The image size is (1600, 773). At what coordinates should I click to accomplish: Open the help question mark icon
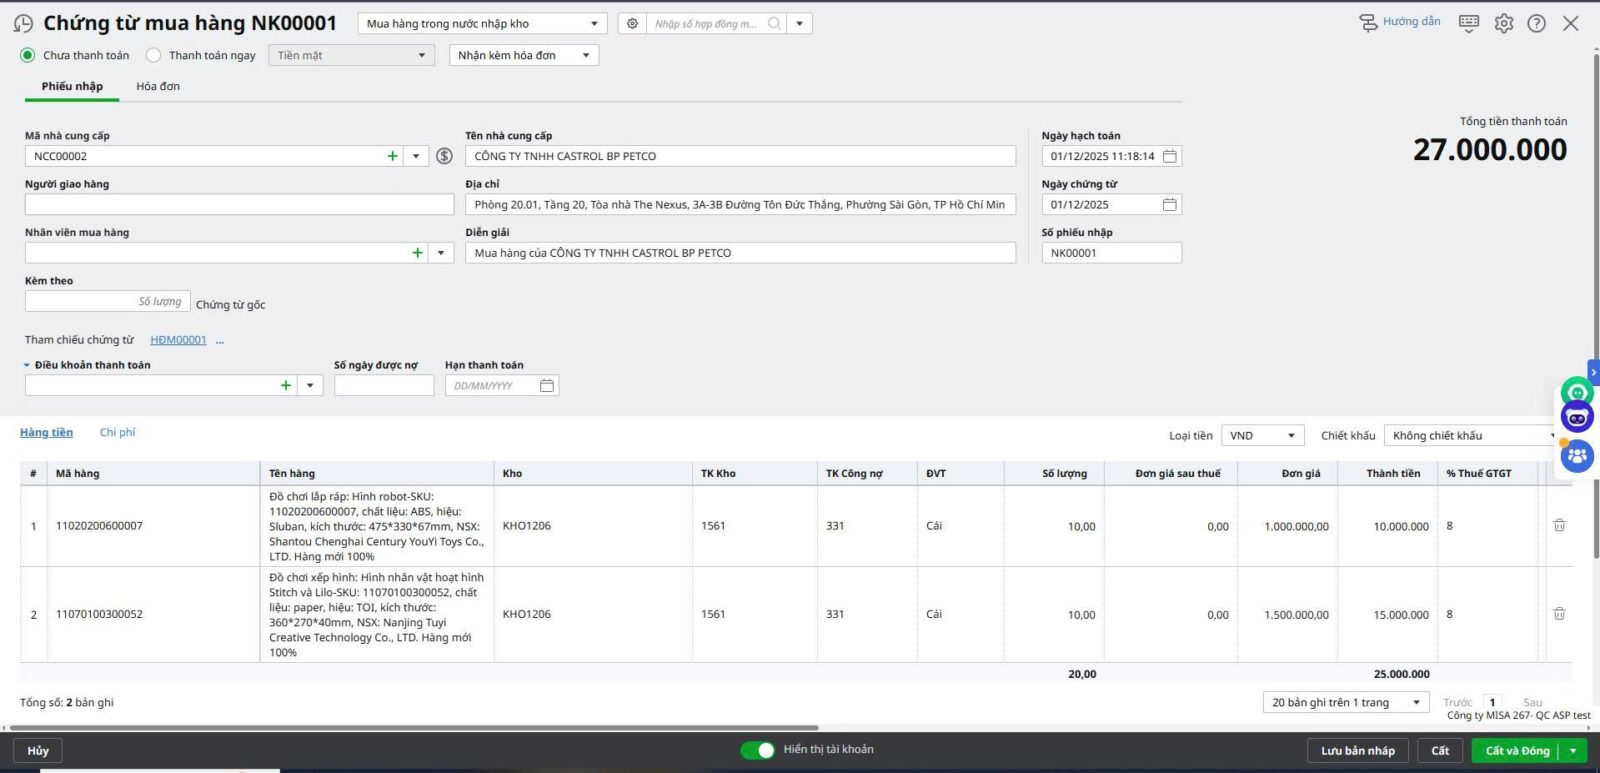pyautogui.click(x=1536, y=23)
